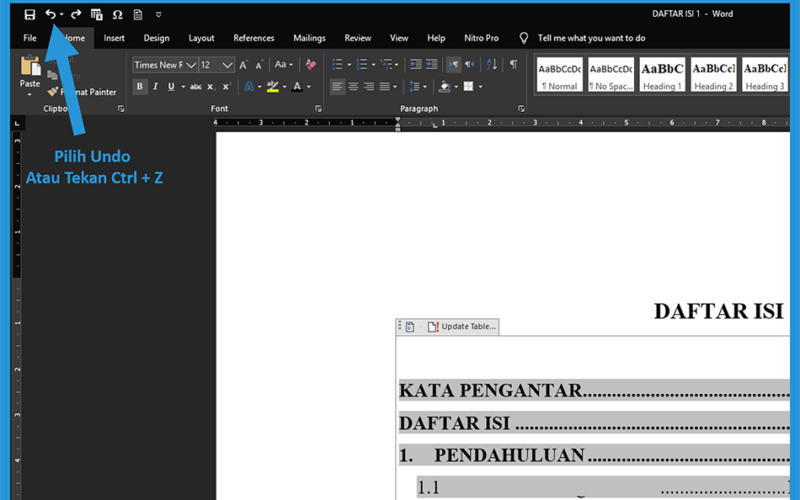Center the text
Image resolution: width=800 pixels, height=500 pixels.
click(x=353, y=87)
